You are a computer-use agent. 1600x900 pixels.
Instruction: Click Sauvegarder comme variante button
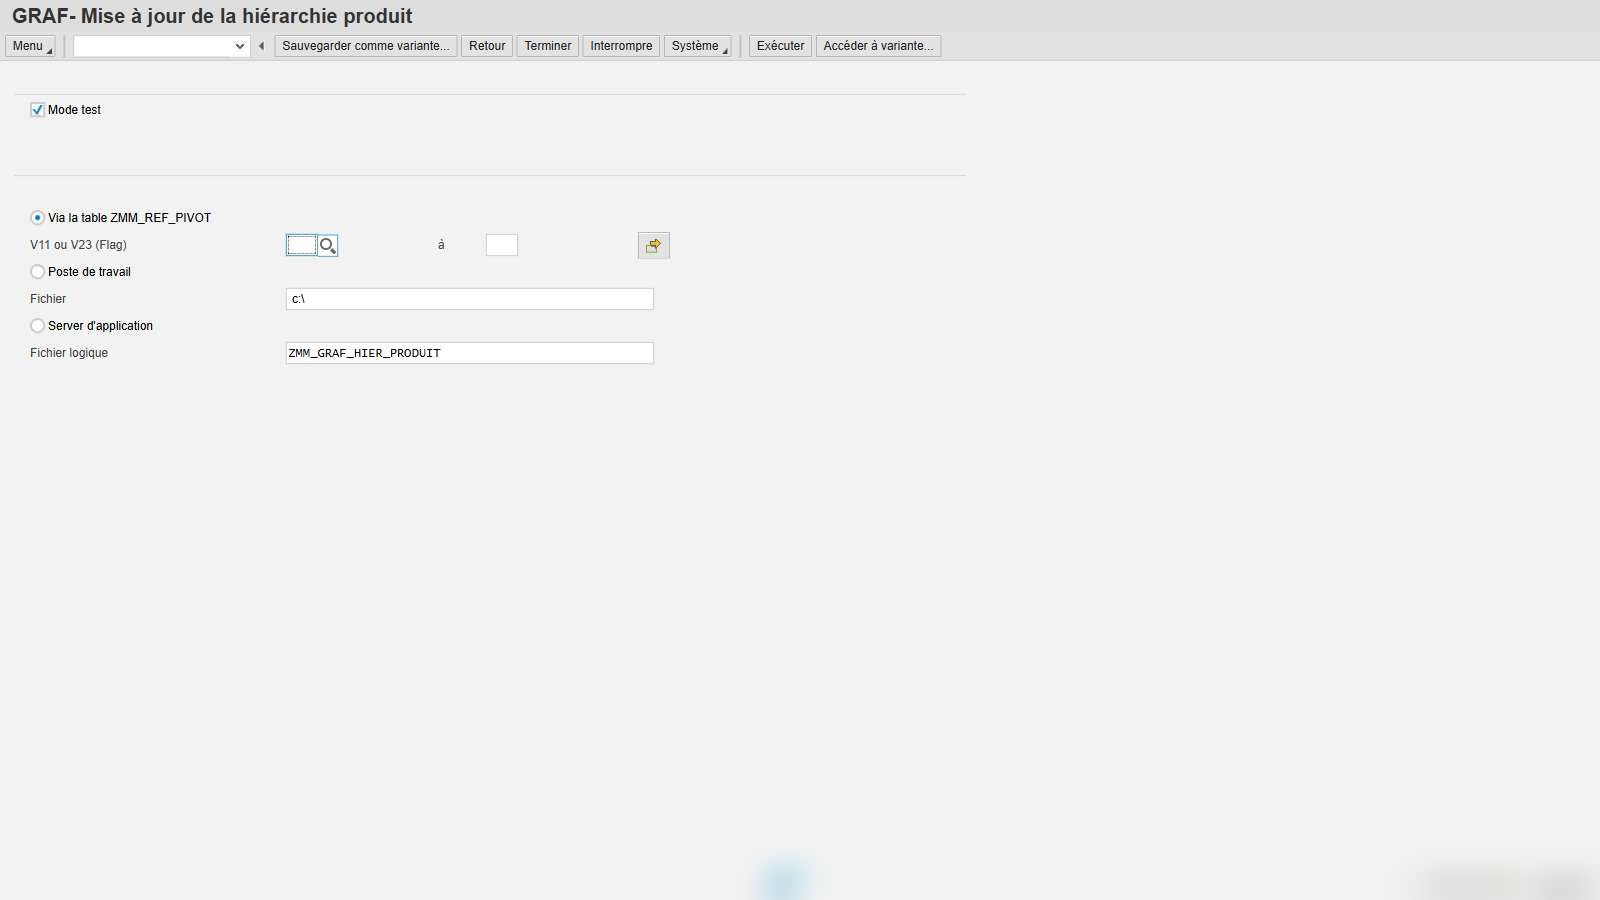pos(366,46)
